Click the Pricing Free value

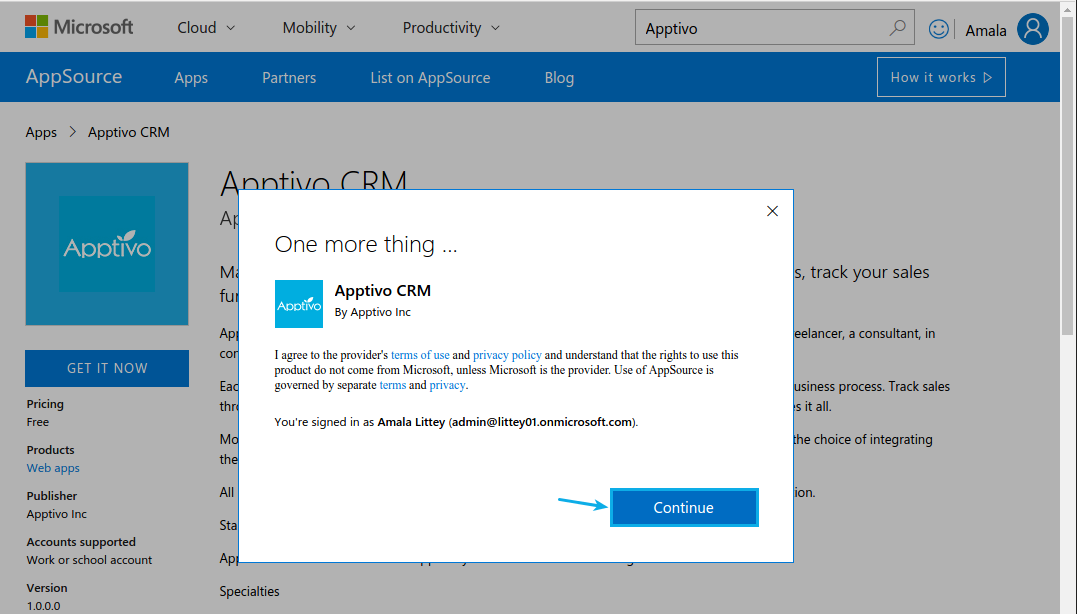click(38, 422)
